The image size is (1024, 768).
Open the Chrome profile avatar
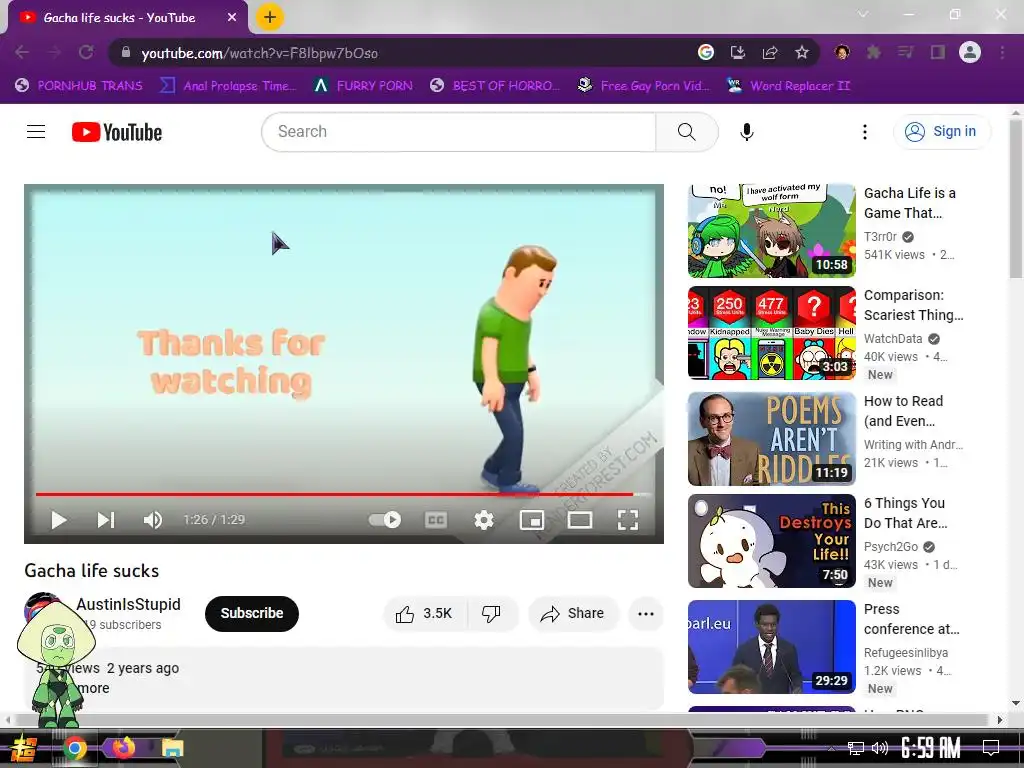click(970, 52)
